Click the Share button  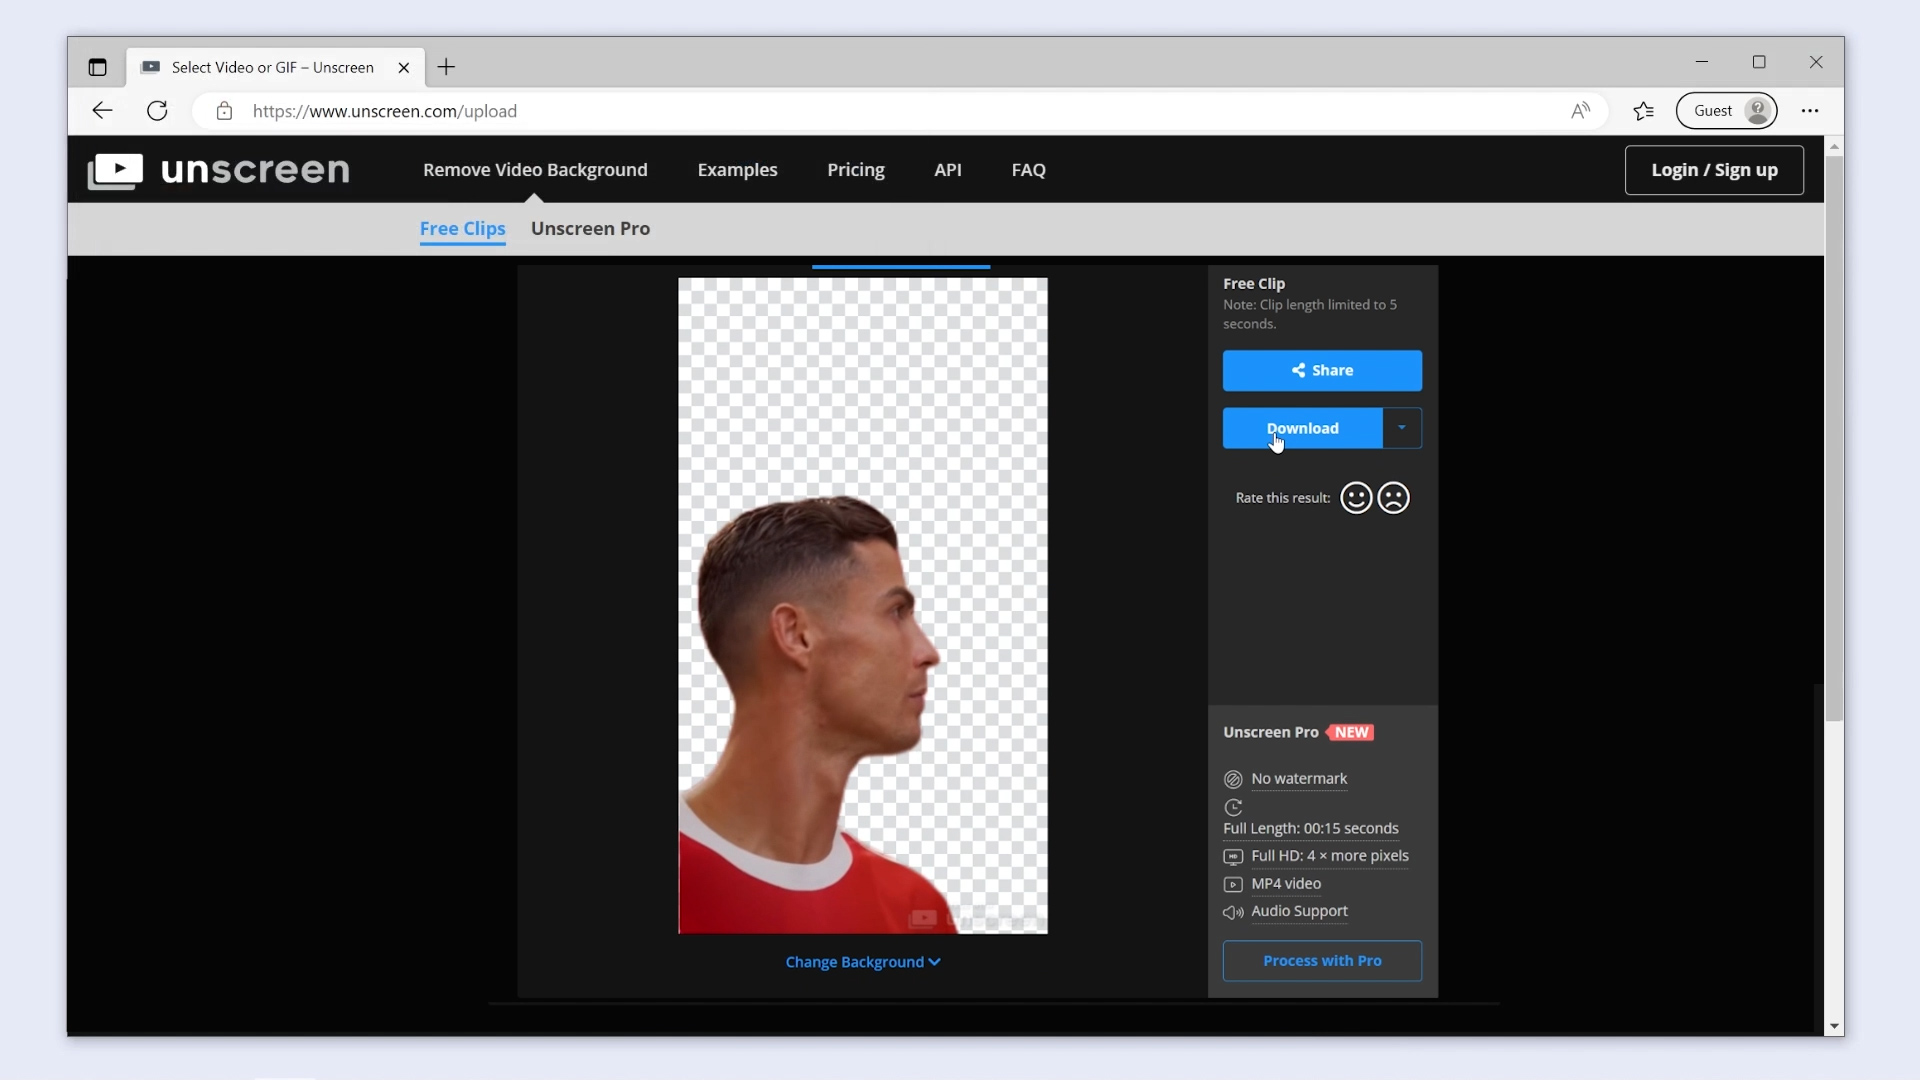1321,371
